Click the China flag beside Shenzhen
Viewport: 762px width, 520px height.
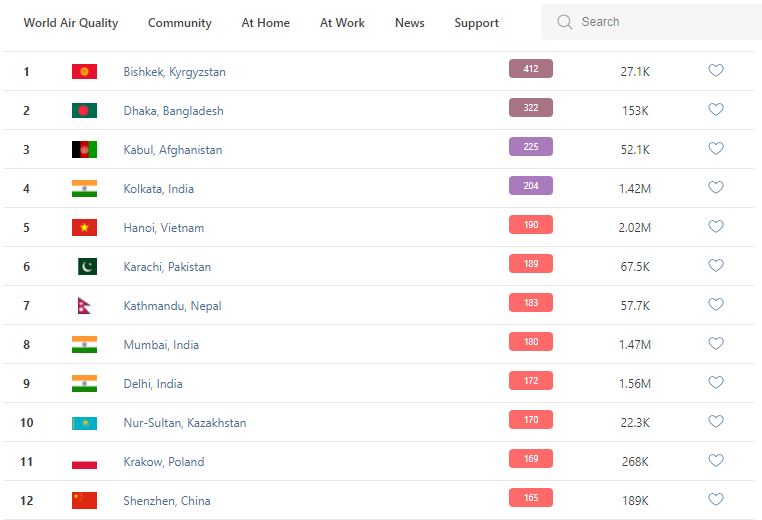[84, 501]
